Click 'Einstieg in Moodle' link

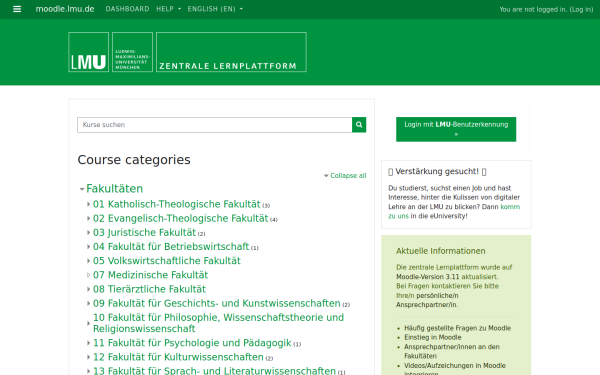tap(433, 338)
